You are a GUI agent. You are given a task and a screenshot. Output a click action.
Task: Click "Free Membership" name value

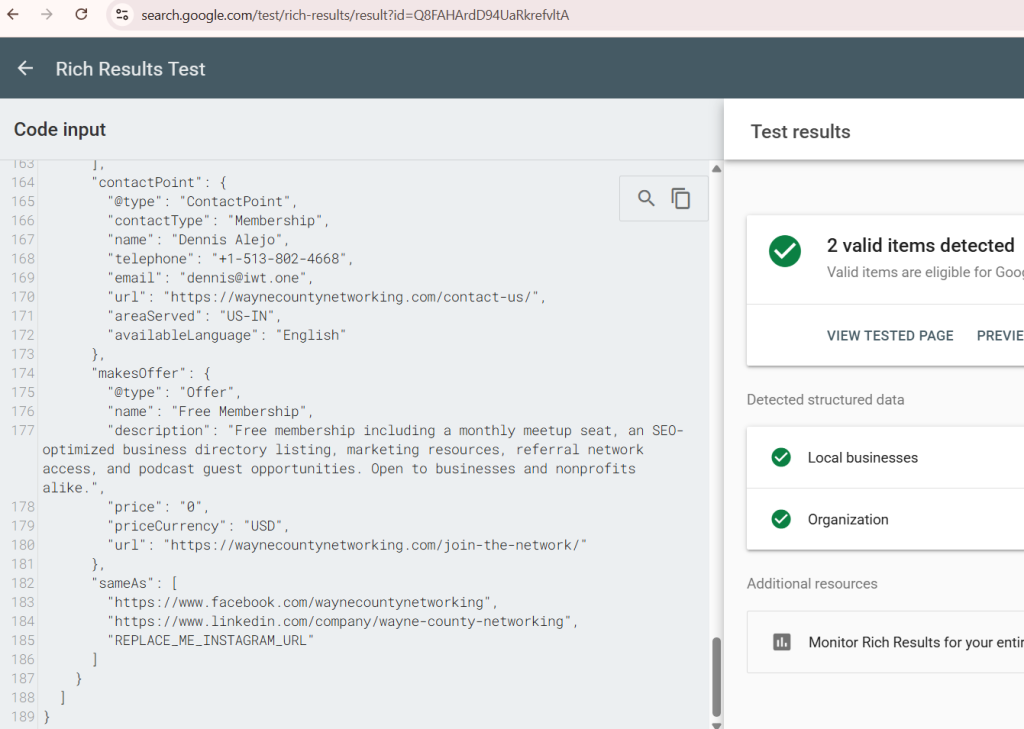[x=238, y=411]
